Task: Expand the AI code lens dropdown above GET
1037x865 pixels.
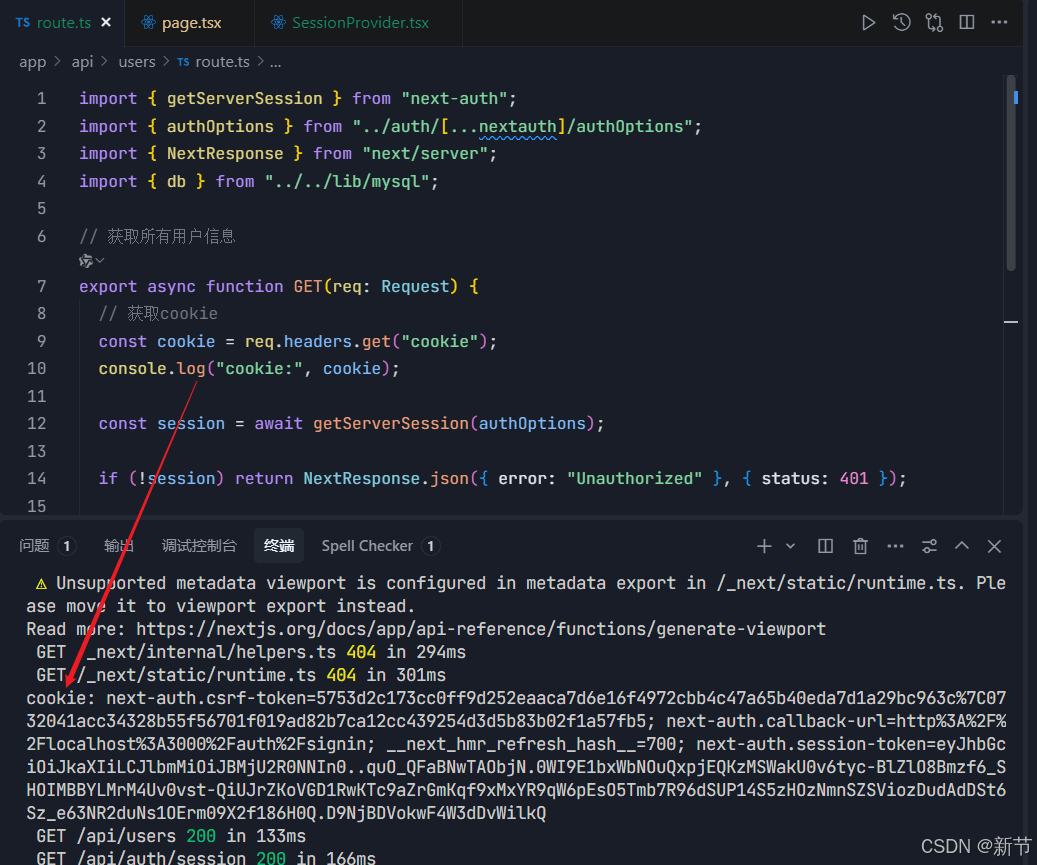Action: point(92,261)
